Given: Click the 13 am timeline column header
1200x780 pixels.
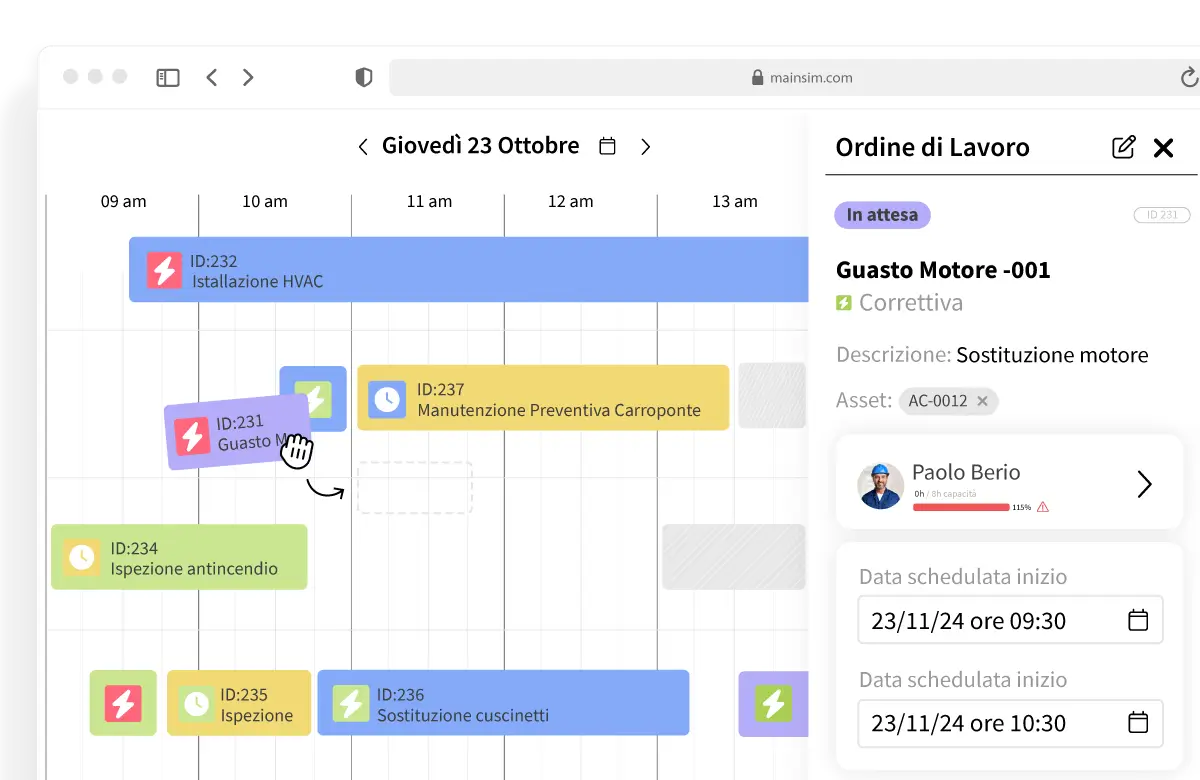Looking at the screenshot, I should pos(735,201).
